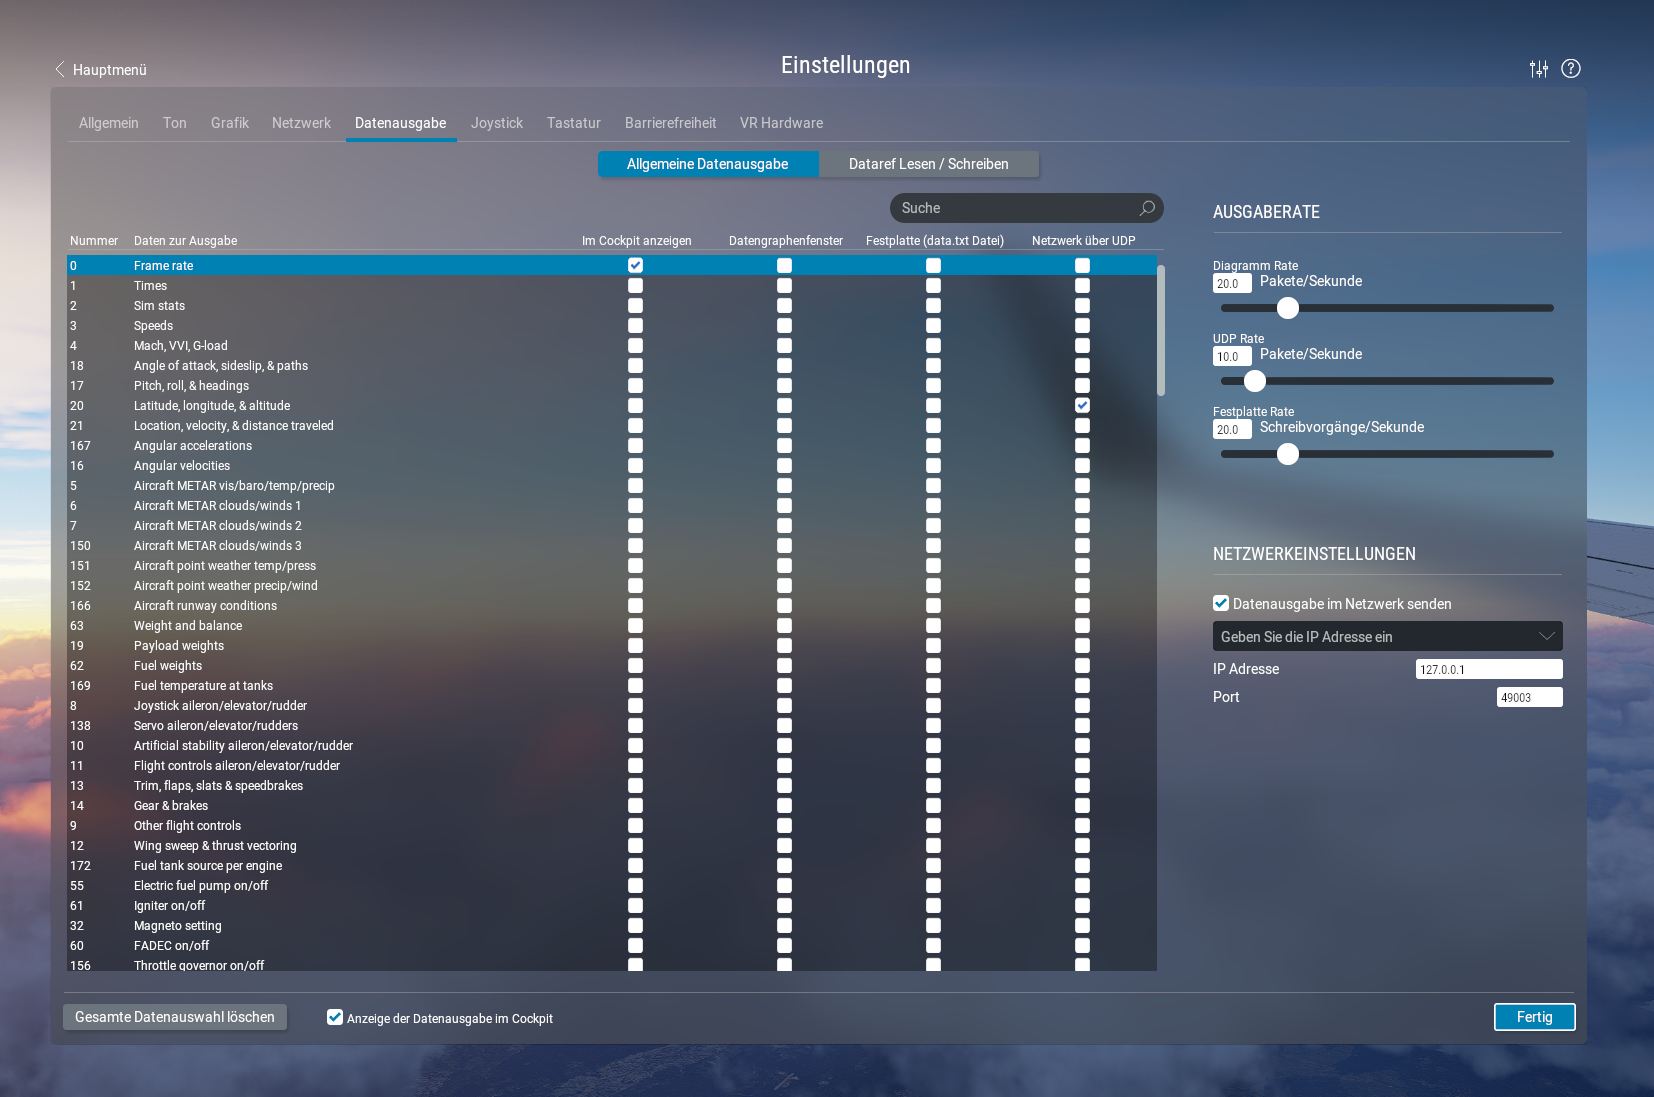The image size is (1654, 1097).
Task: Switch to the Joystick tab
Action: coord(496,123)
